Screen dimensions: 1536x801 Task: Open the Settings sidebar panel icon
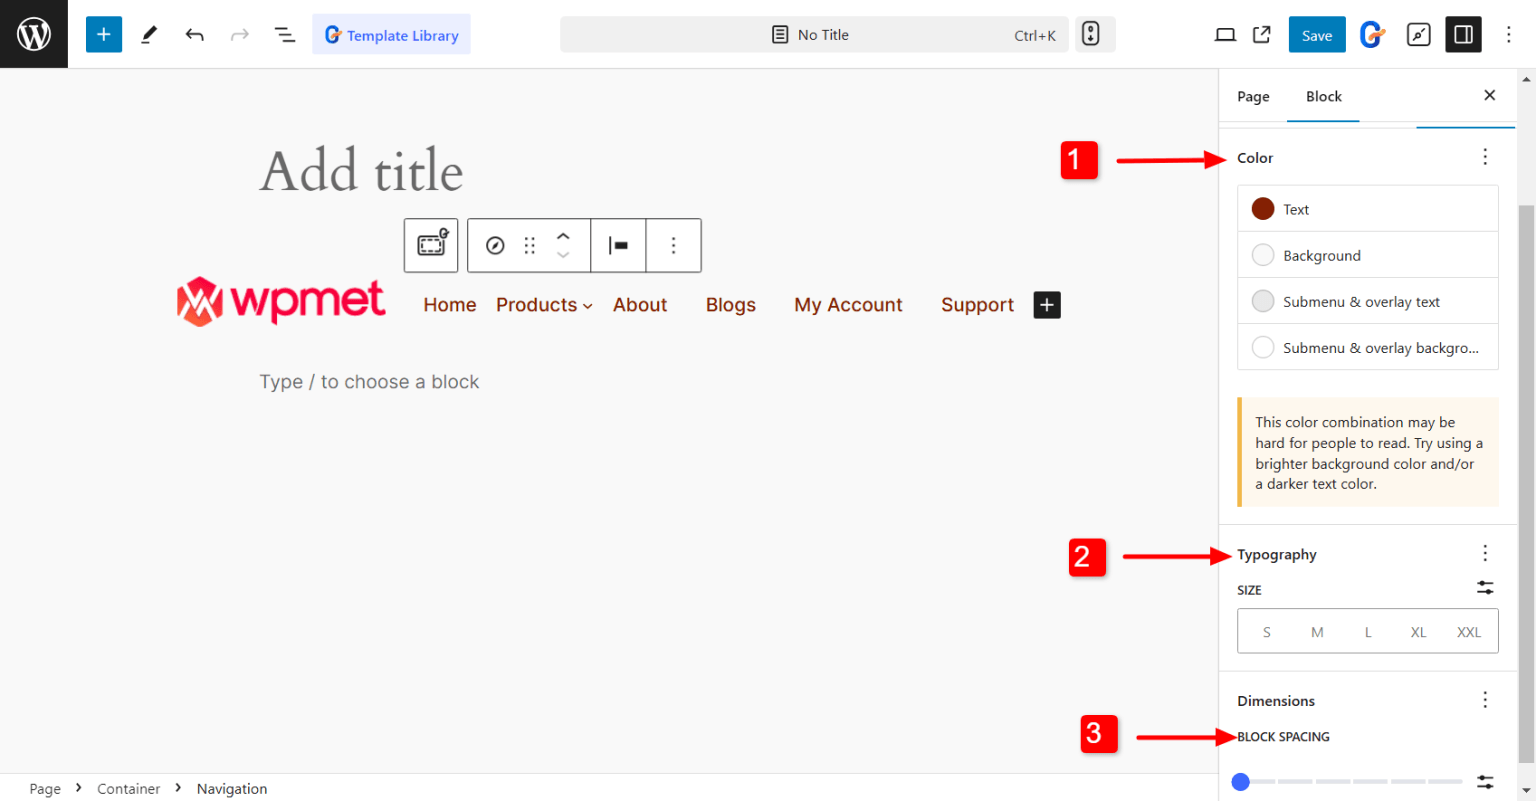(x=1463, y=34)
